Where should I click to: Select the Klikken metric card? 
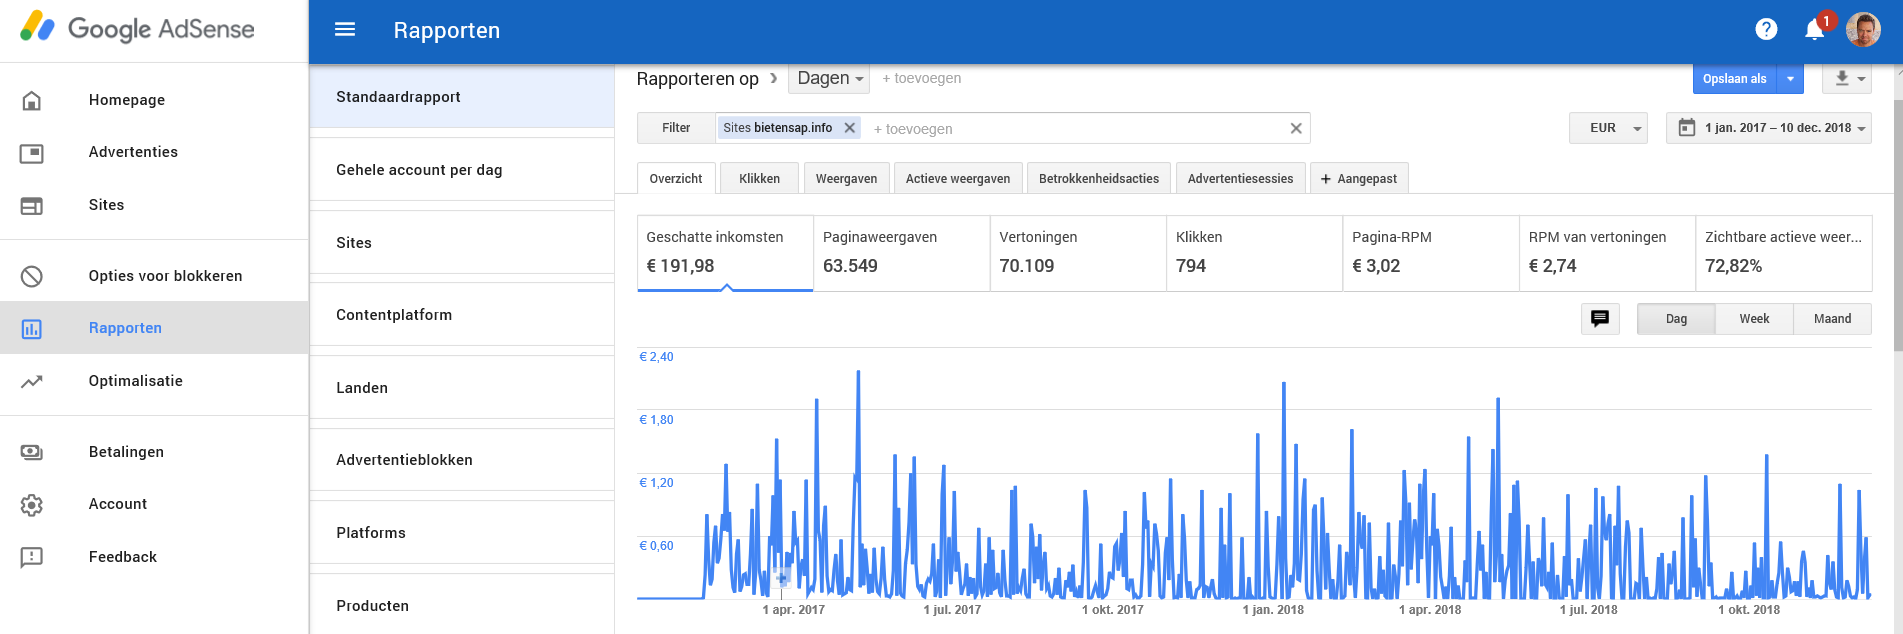coord(1255,253)
